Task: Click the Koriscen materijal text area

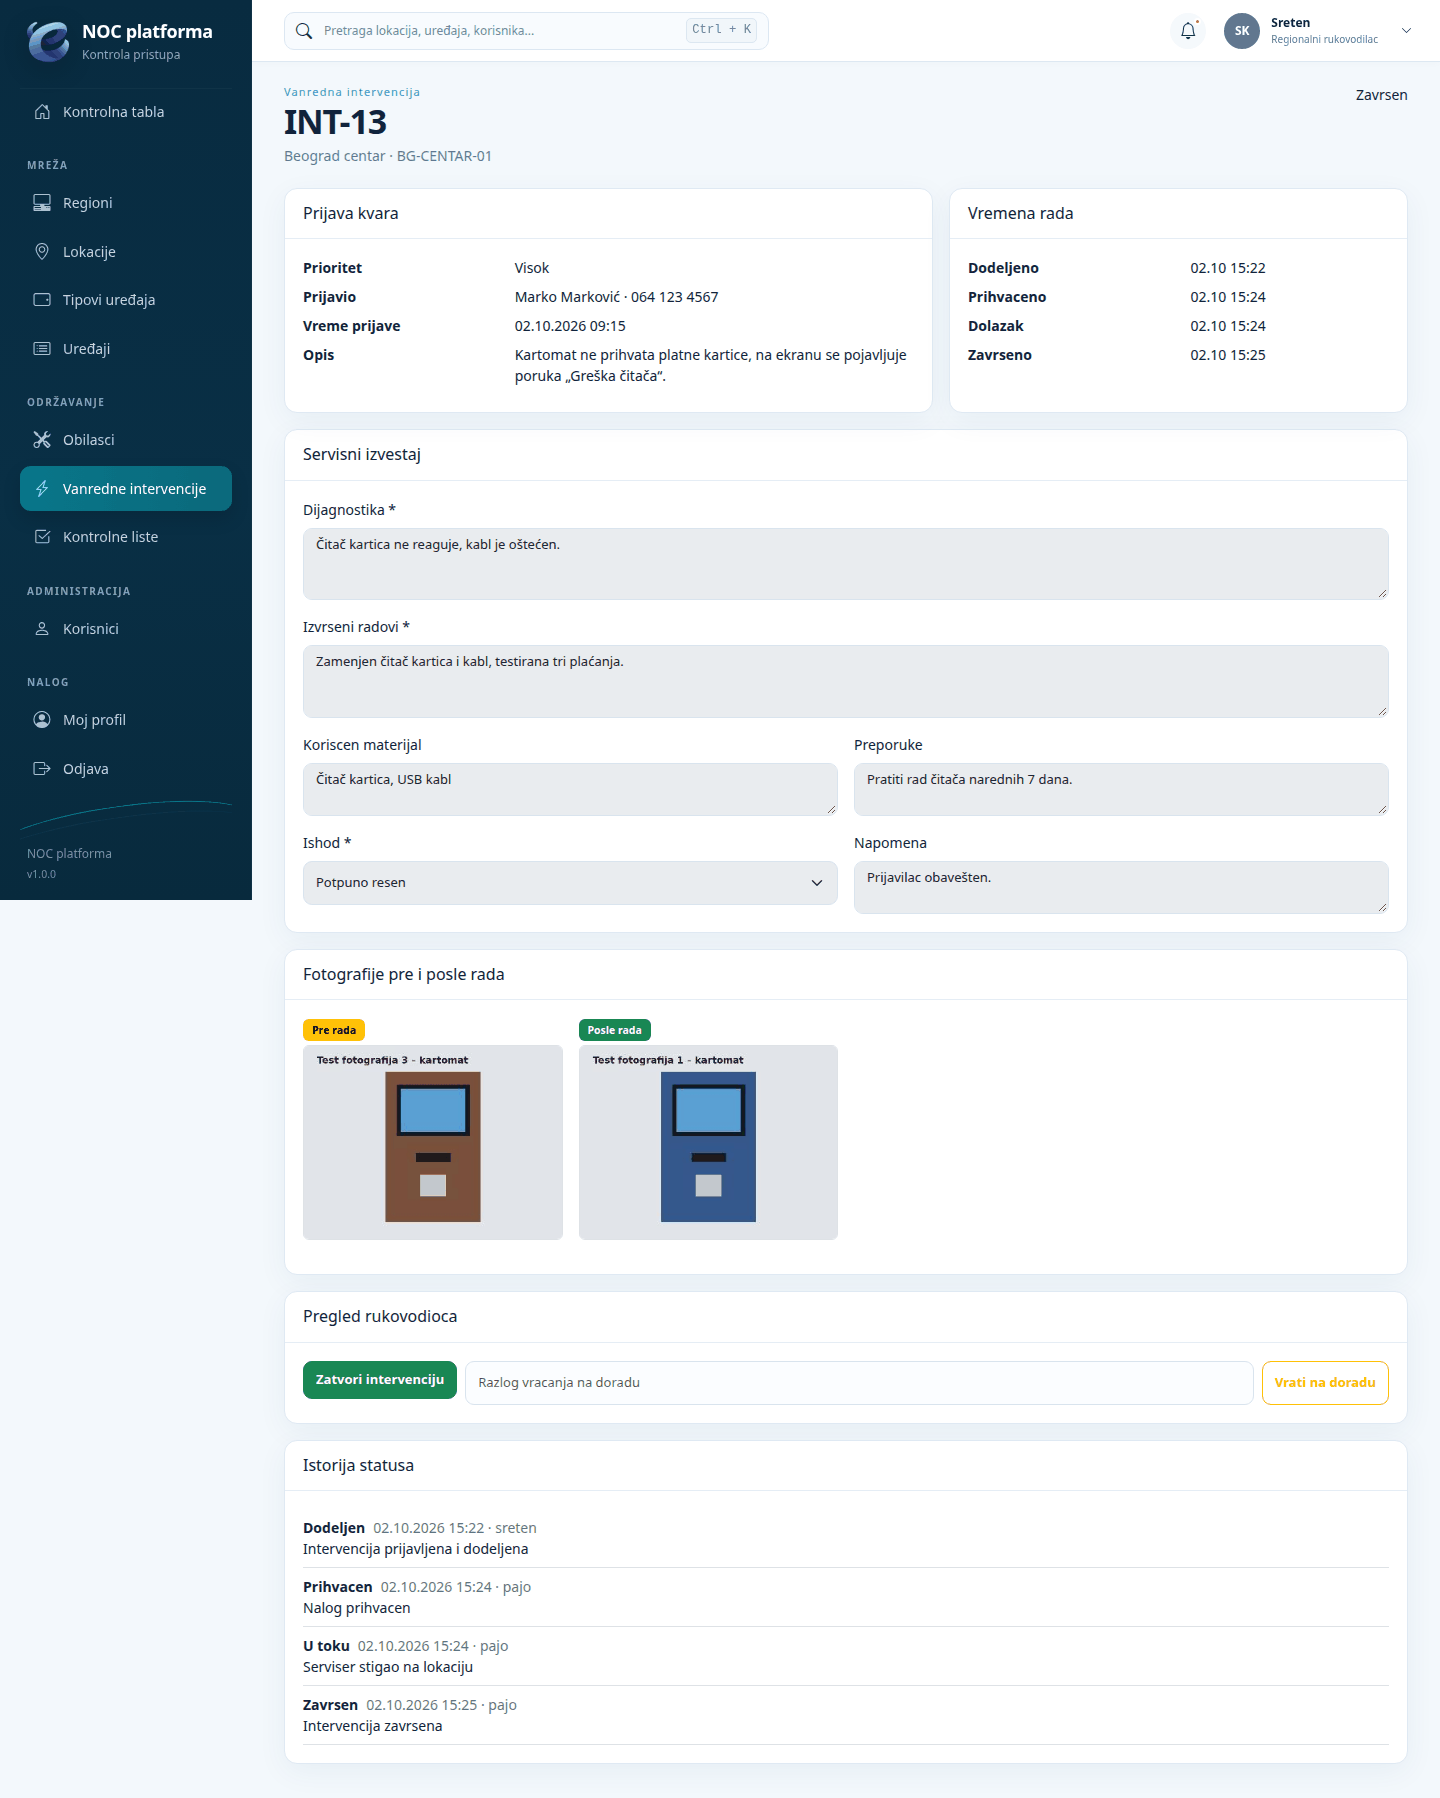Action: 570,789
